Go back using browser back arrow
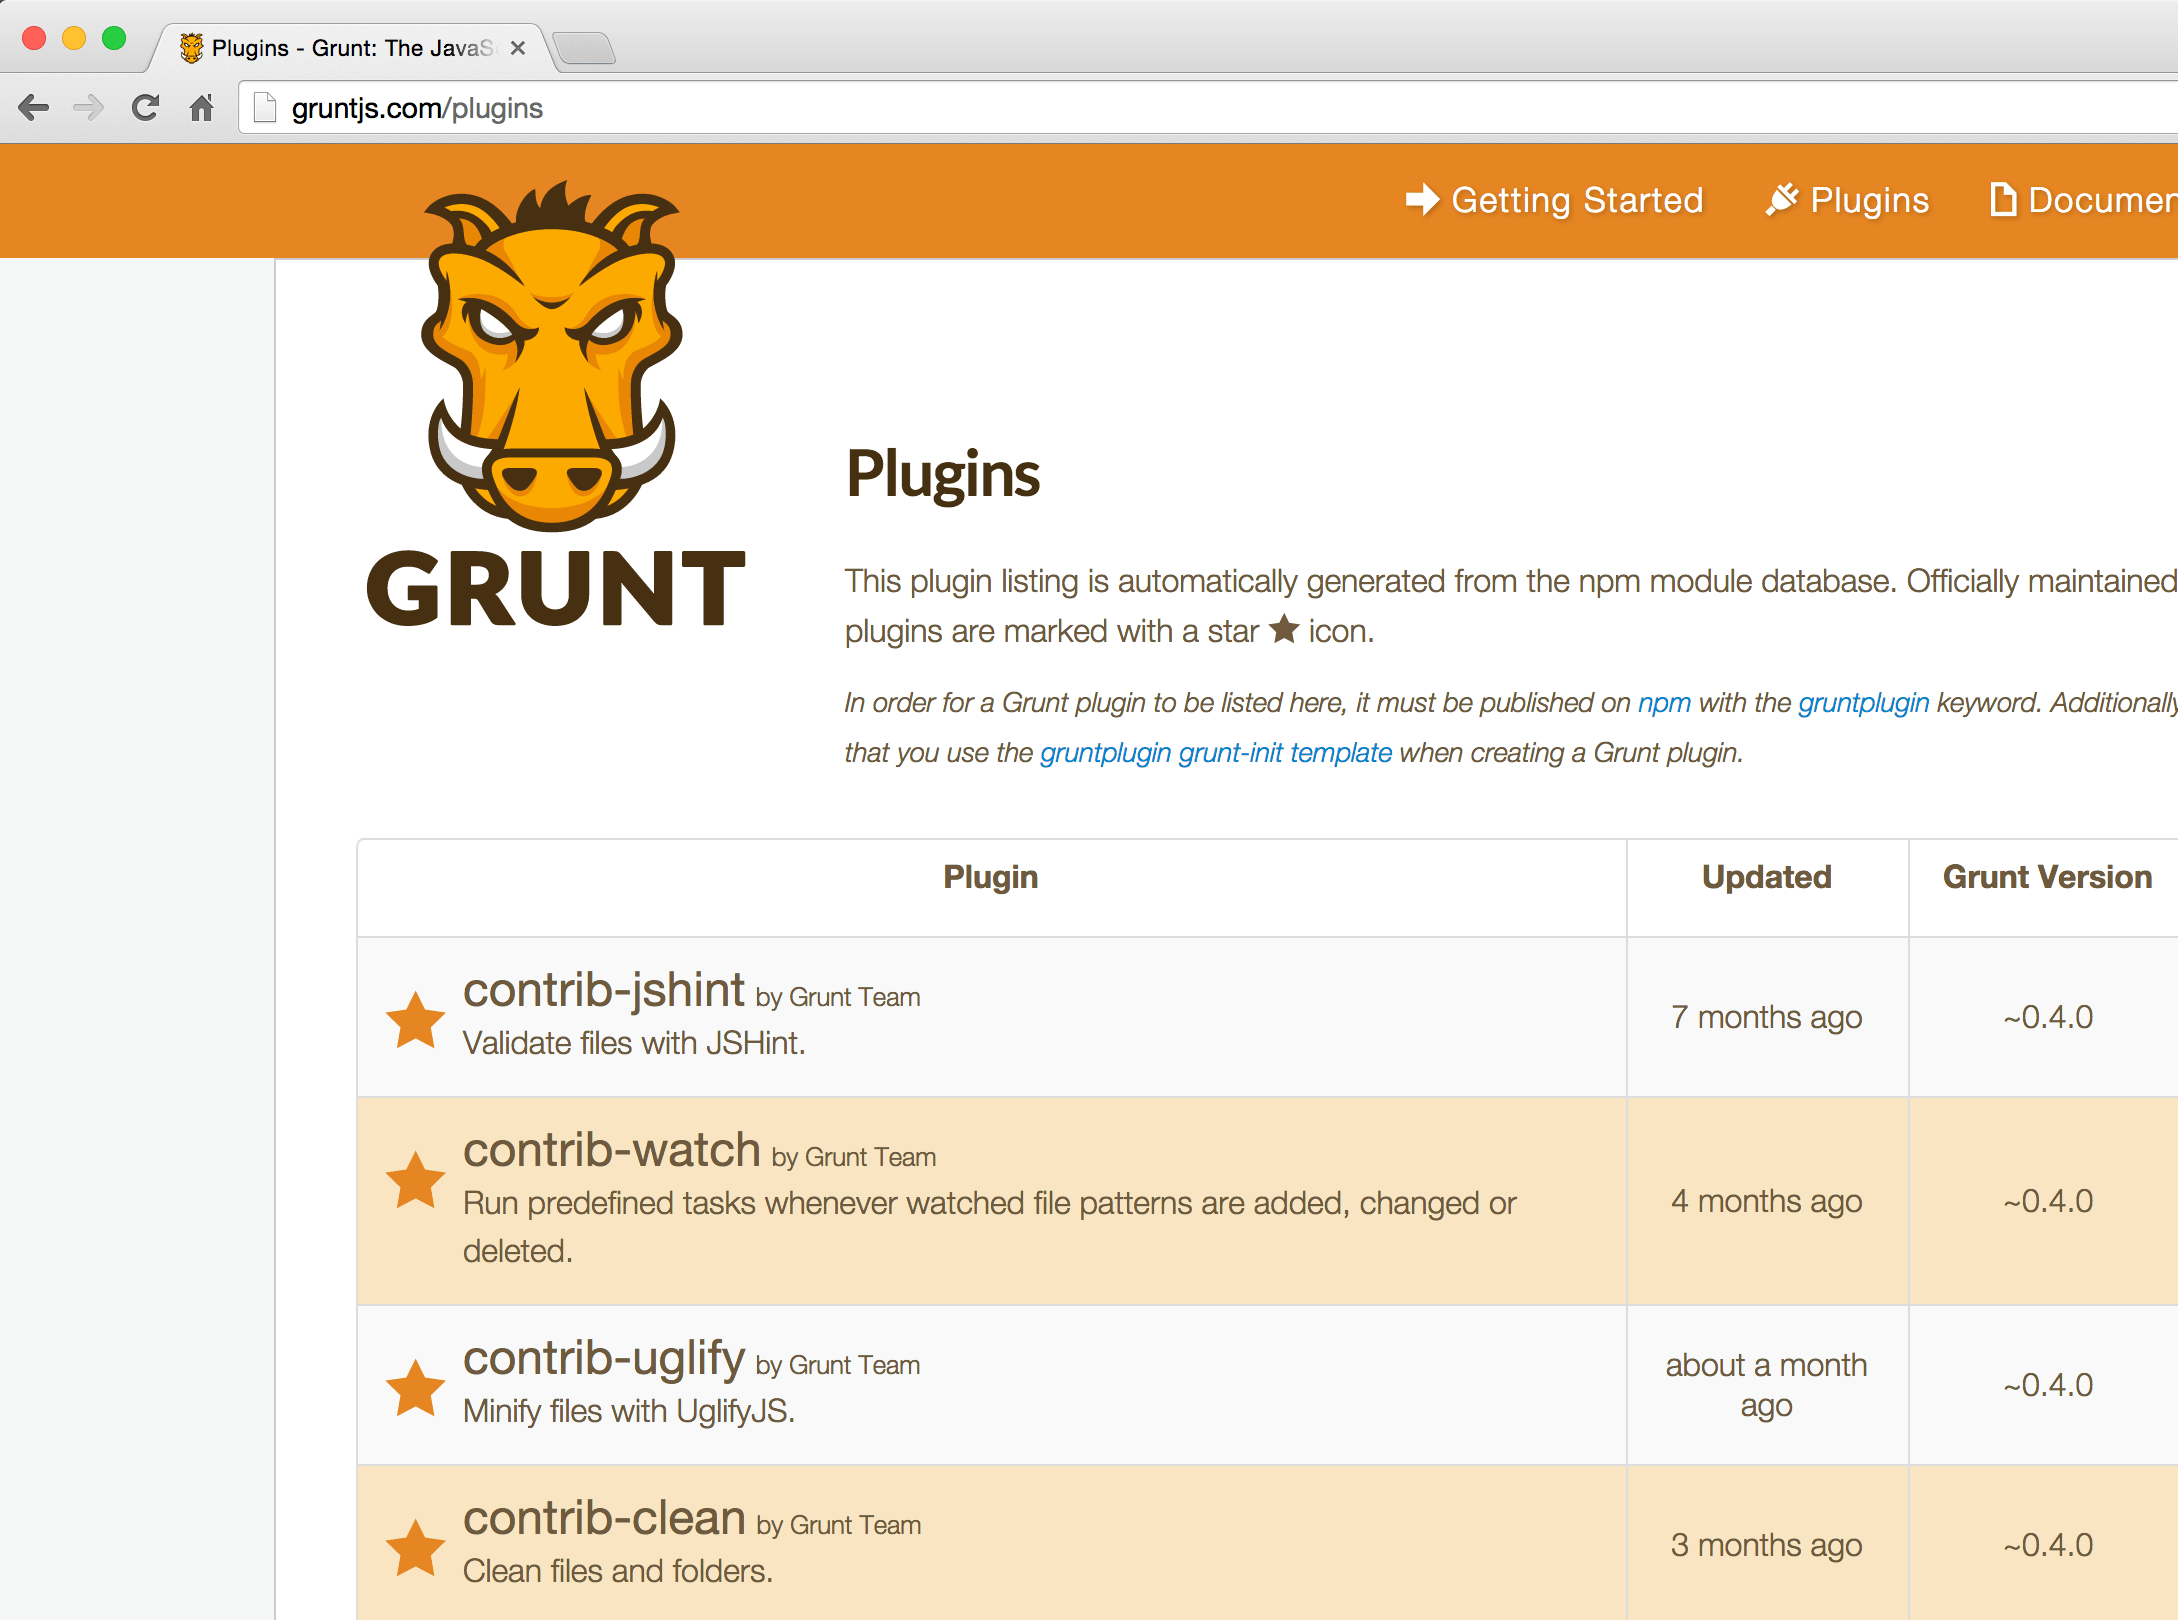 pos(33,107)
